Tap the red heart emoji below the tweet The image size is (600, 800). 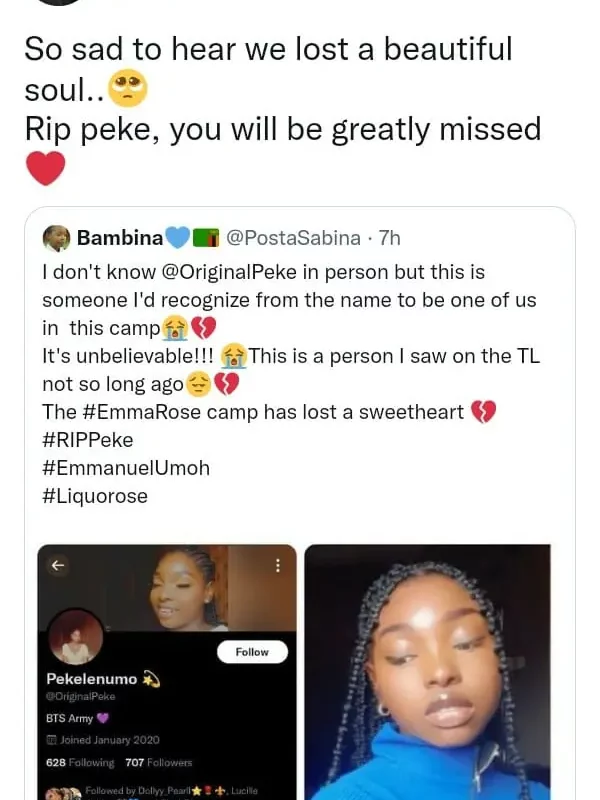point(45,168)
